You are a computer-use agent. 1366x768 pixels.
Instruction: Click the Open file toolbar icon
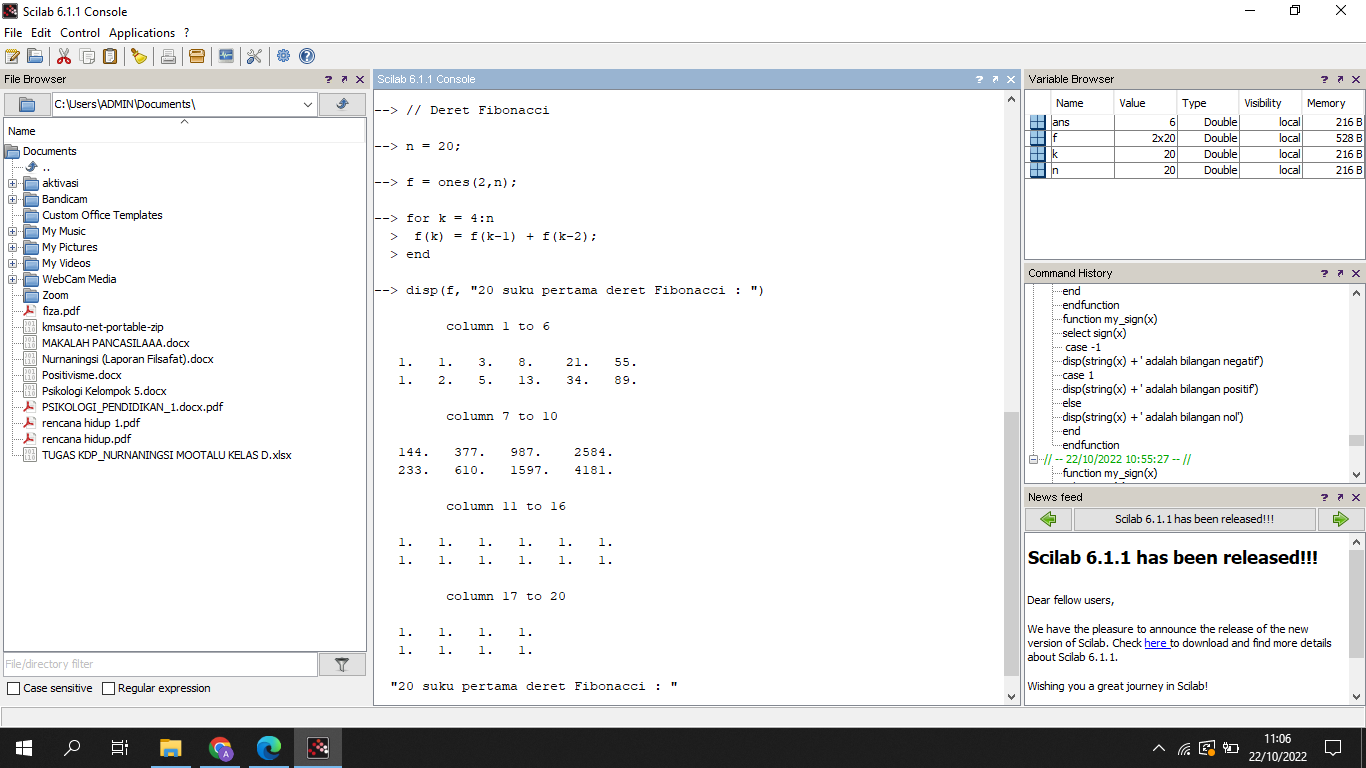click(x=35, y=56)
